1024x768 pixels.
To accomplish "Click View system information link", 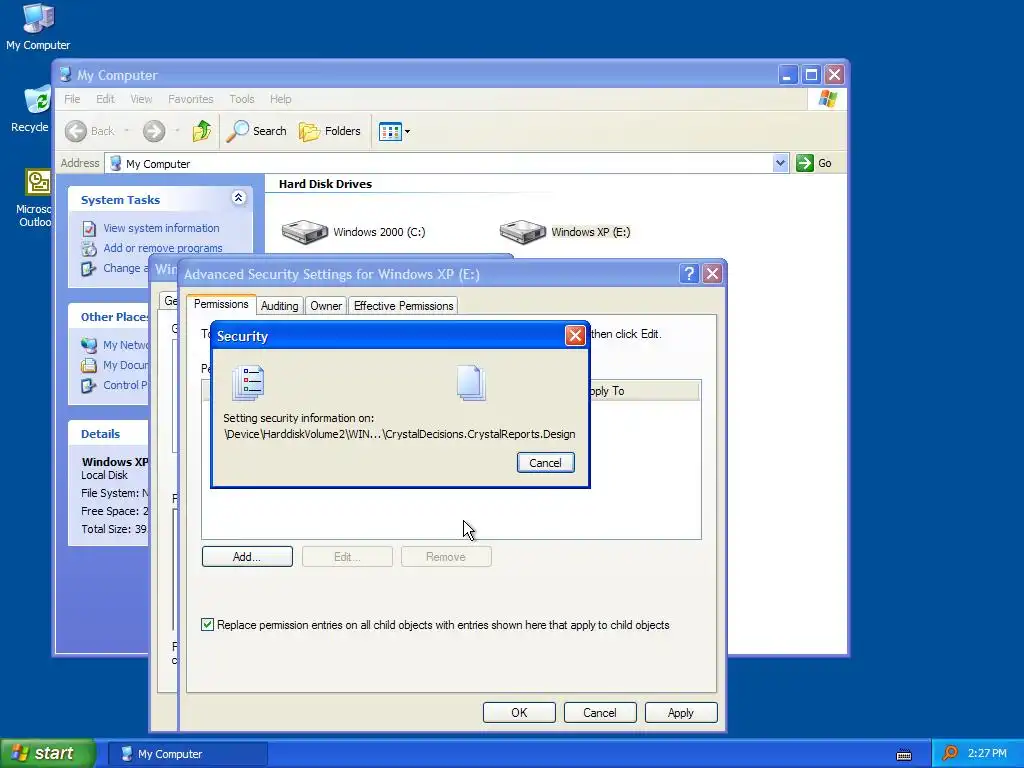I will [161, 228].
